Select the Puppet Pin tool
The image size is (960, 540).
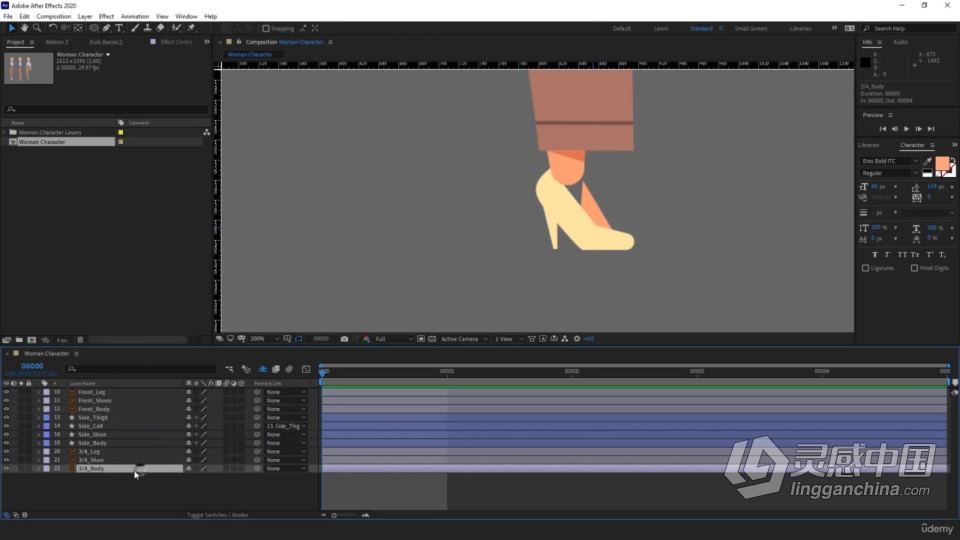(x=191, y=28)
